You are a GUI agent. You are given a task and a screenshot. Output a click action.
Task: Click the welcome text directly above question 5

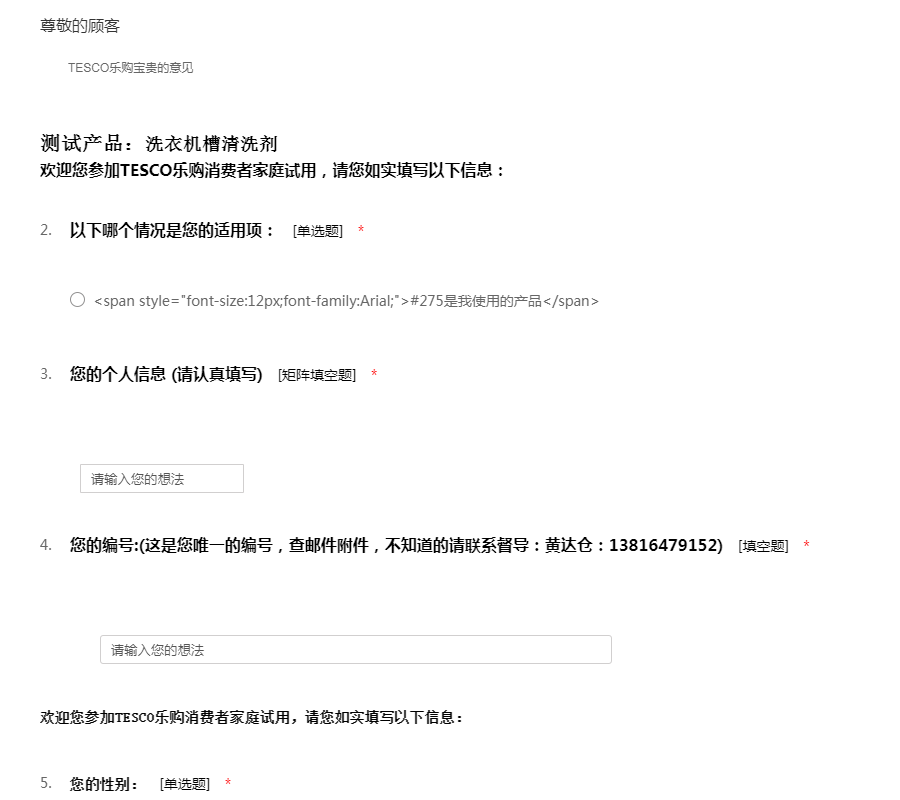tap(252, 718)
